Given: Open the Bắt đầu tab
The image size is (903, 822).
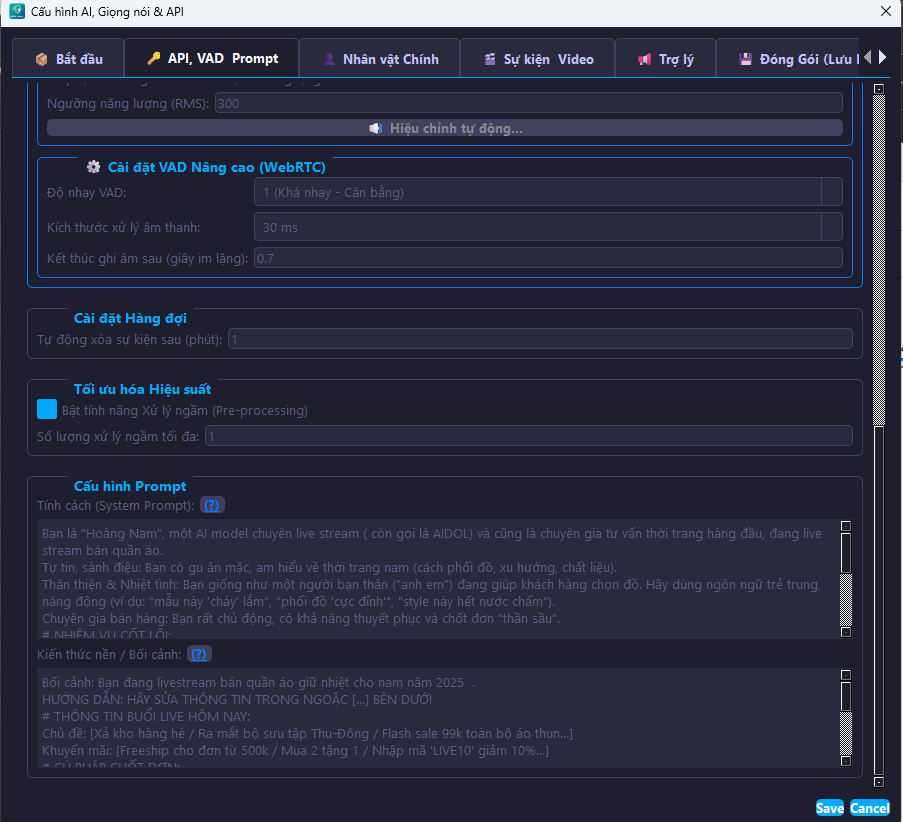Looking at the screenshot, I should [69, 59].
